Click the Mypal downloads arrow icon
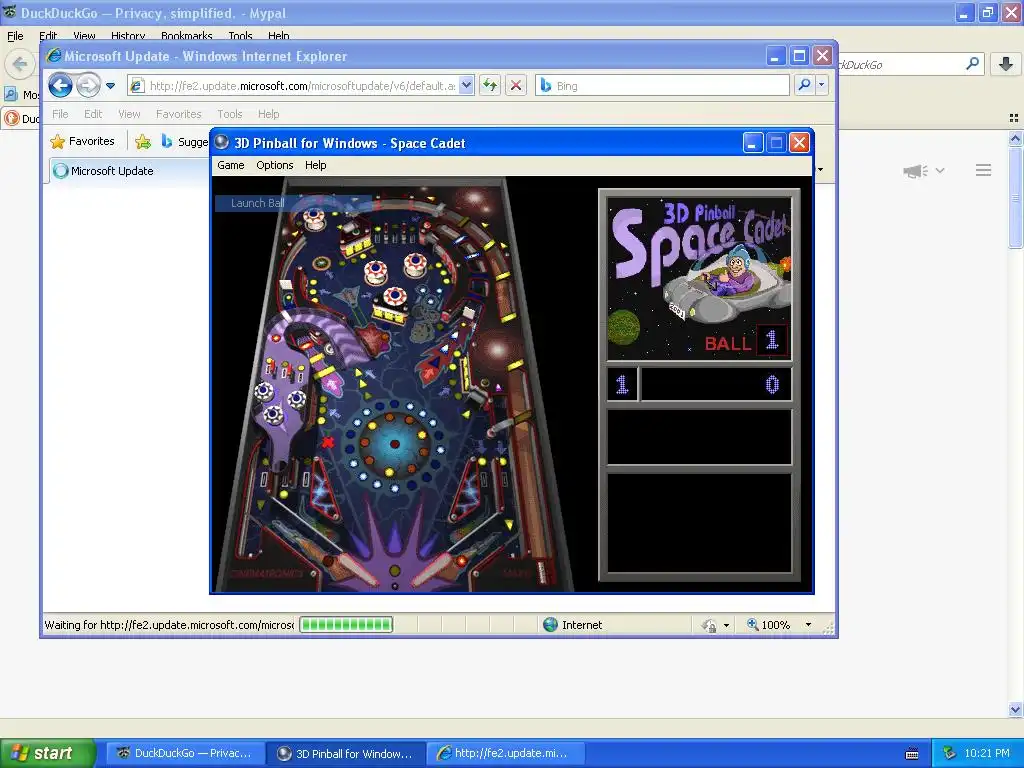The height and width of the screenshot is (768, 1024). tap(1006, 64)
